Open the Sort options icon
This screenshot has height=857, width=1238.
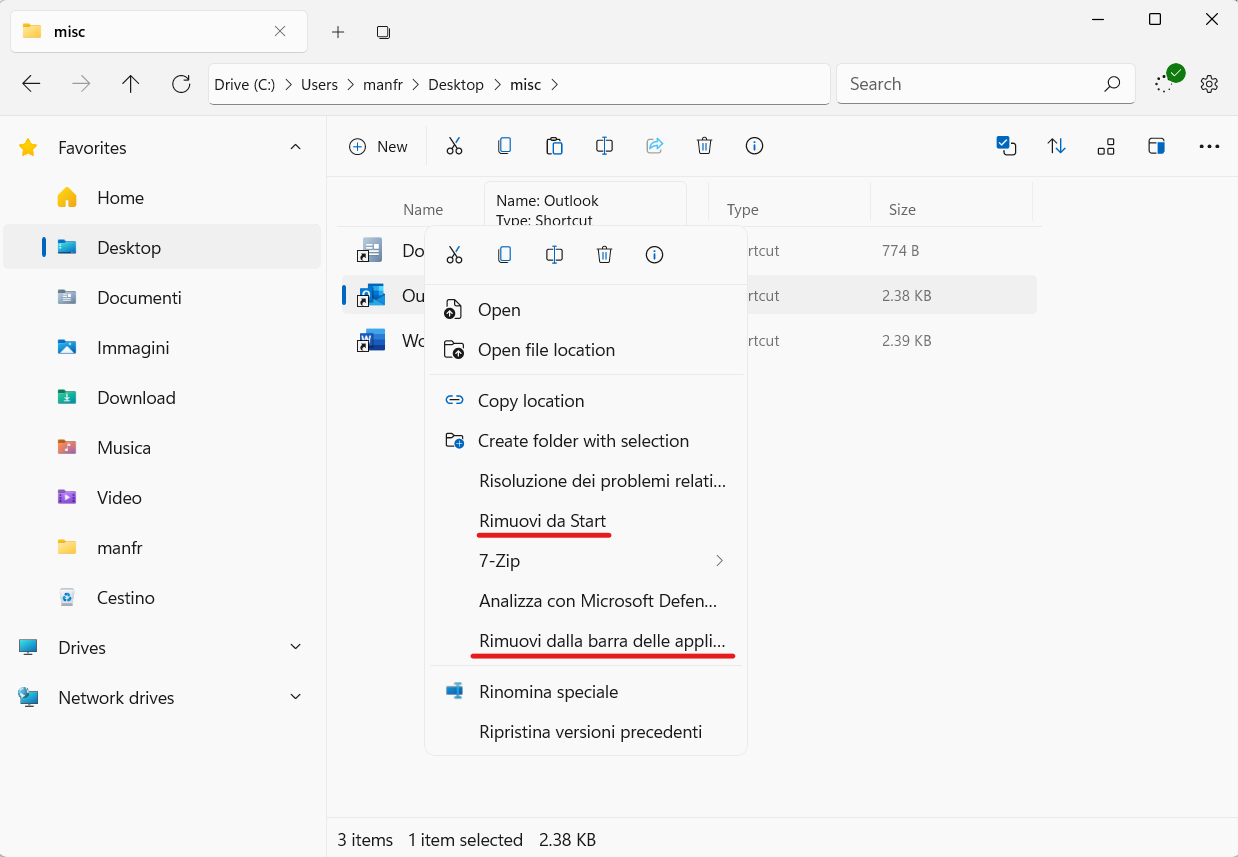[x=1056, y=146]
